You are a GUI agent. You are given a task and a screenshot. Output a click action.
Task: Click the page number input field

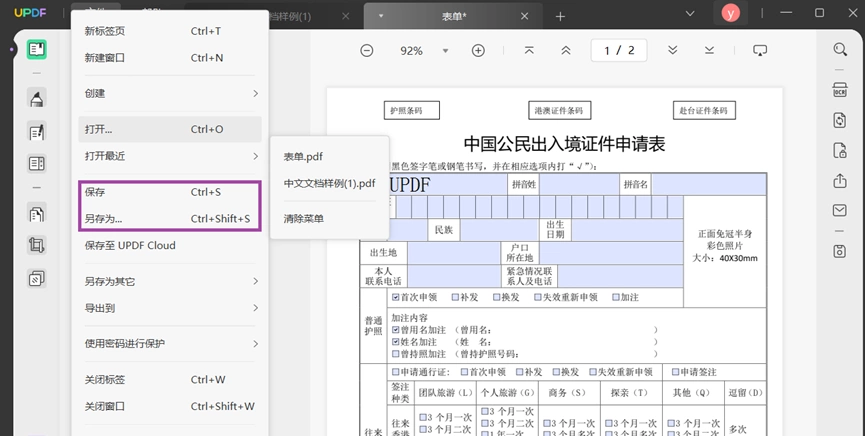click(x=619, y=51)
